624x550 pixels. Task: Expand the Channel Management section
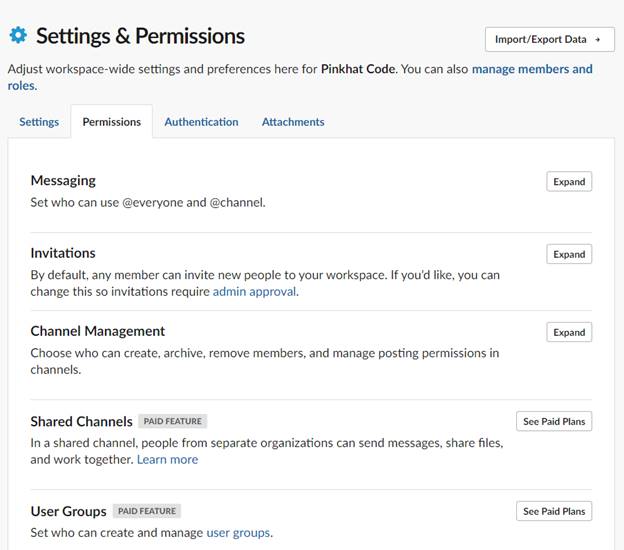click(x=569, y=332)
